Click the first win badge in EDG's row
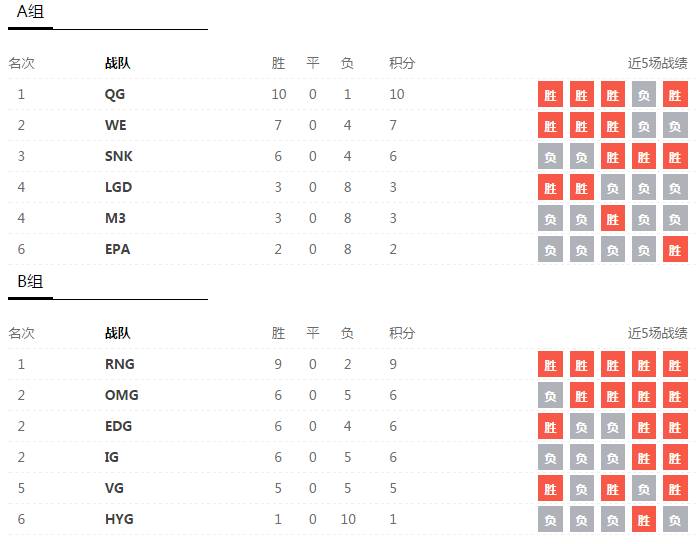698x544 pixels. point(551,426)
